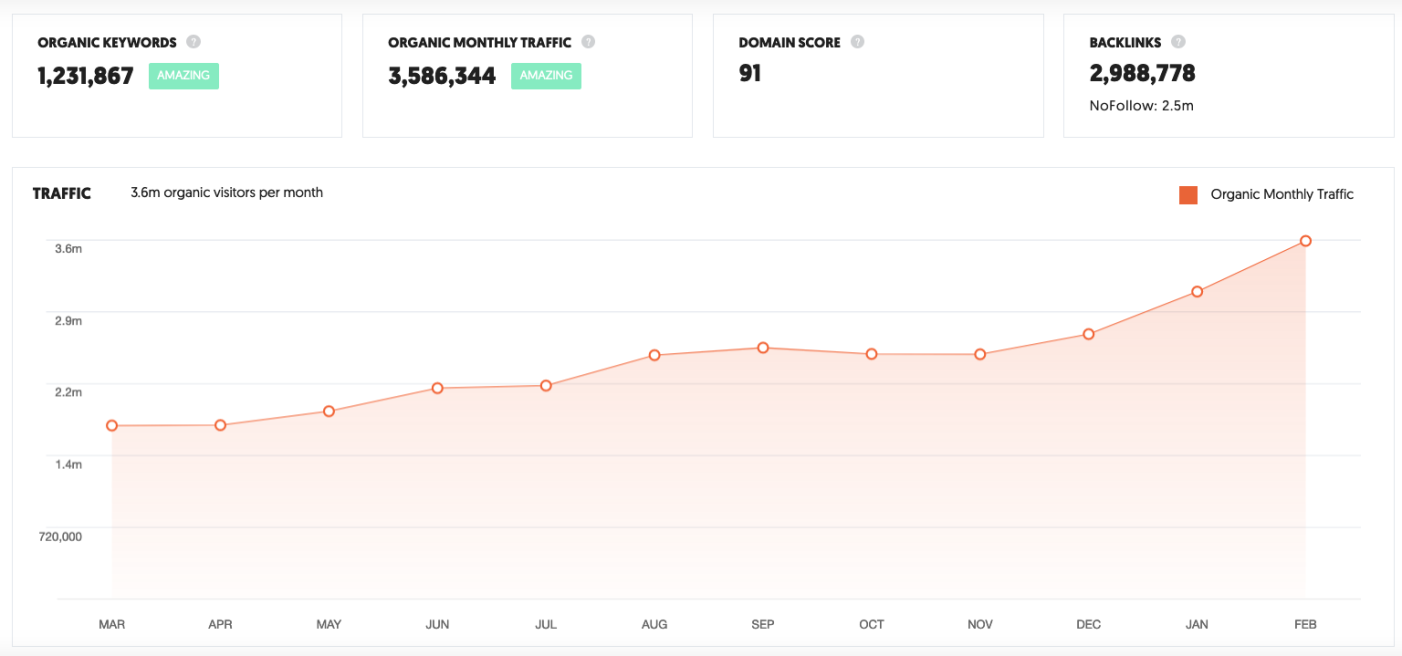
Task: Open the Domain Score card details
Action: (x=878, y=75)
